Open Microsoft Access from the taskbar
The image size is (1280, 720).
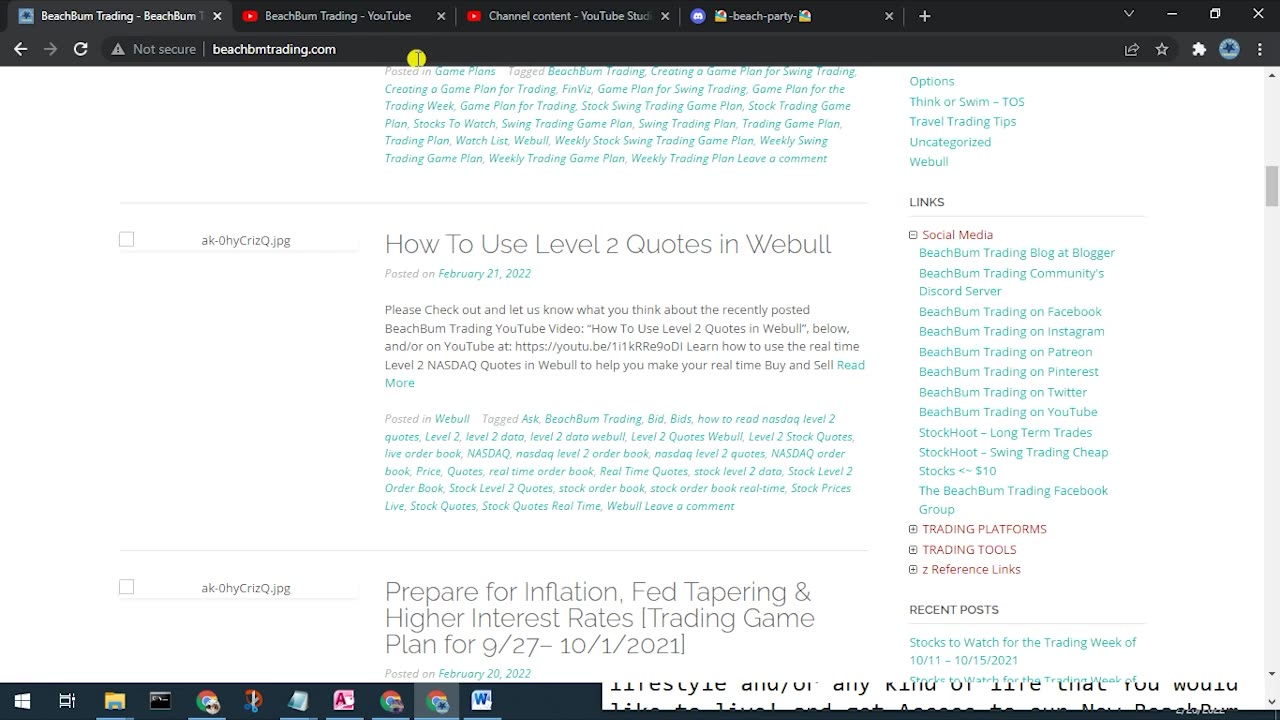[x=344, y=701]
